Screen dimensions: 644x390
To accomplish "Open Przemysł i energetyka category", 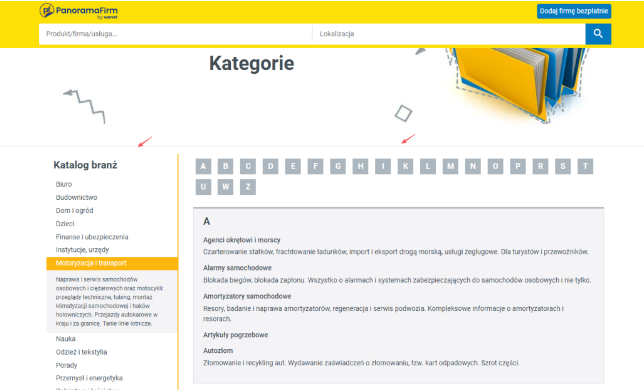I will 89,378.
